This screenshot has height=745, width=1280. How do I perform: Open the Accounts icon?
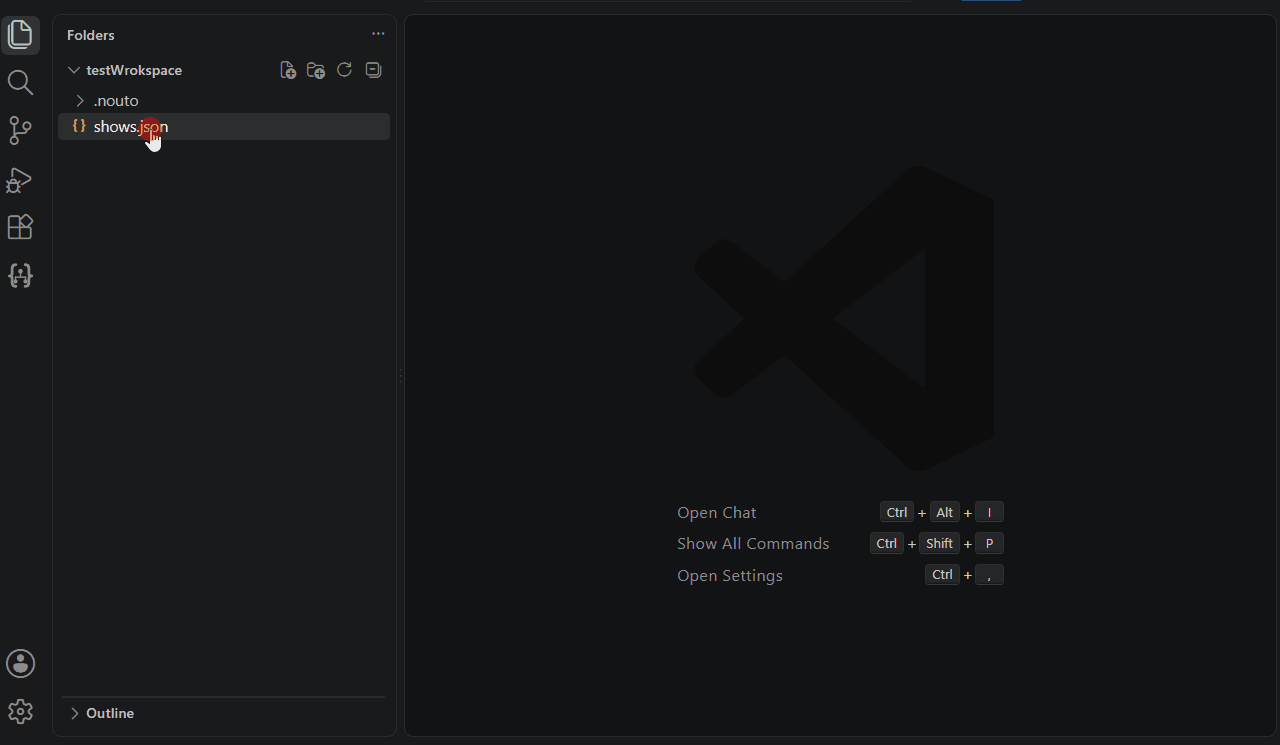click(x=20, y=663)
